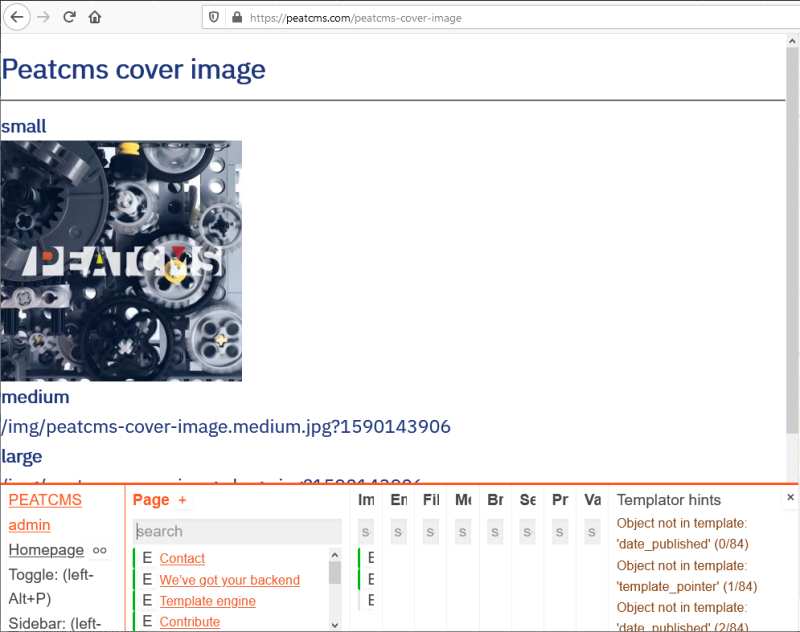Click E edit marker beside Contribute
The height and width of the screenshot is (632, 800).
click(147, 621)
